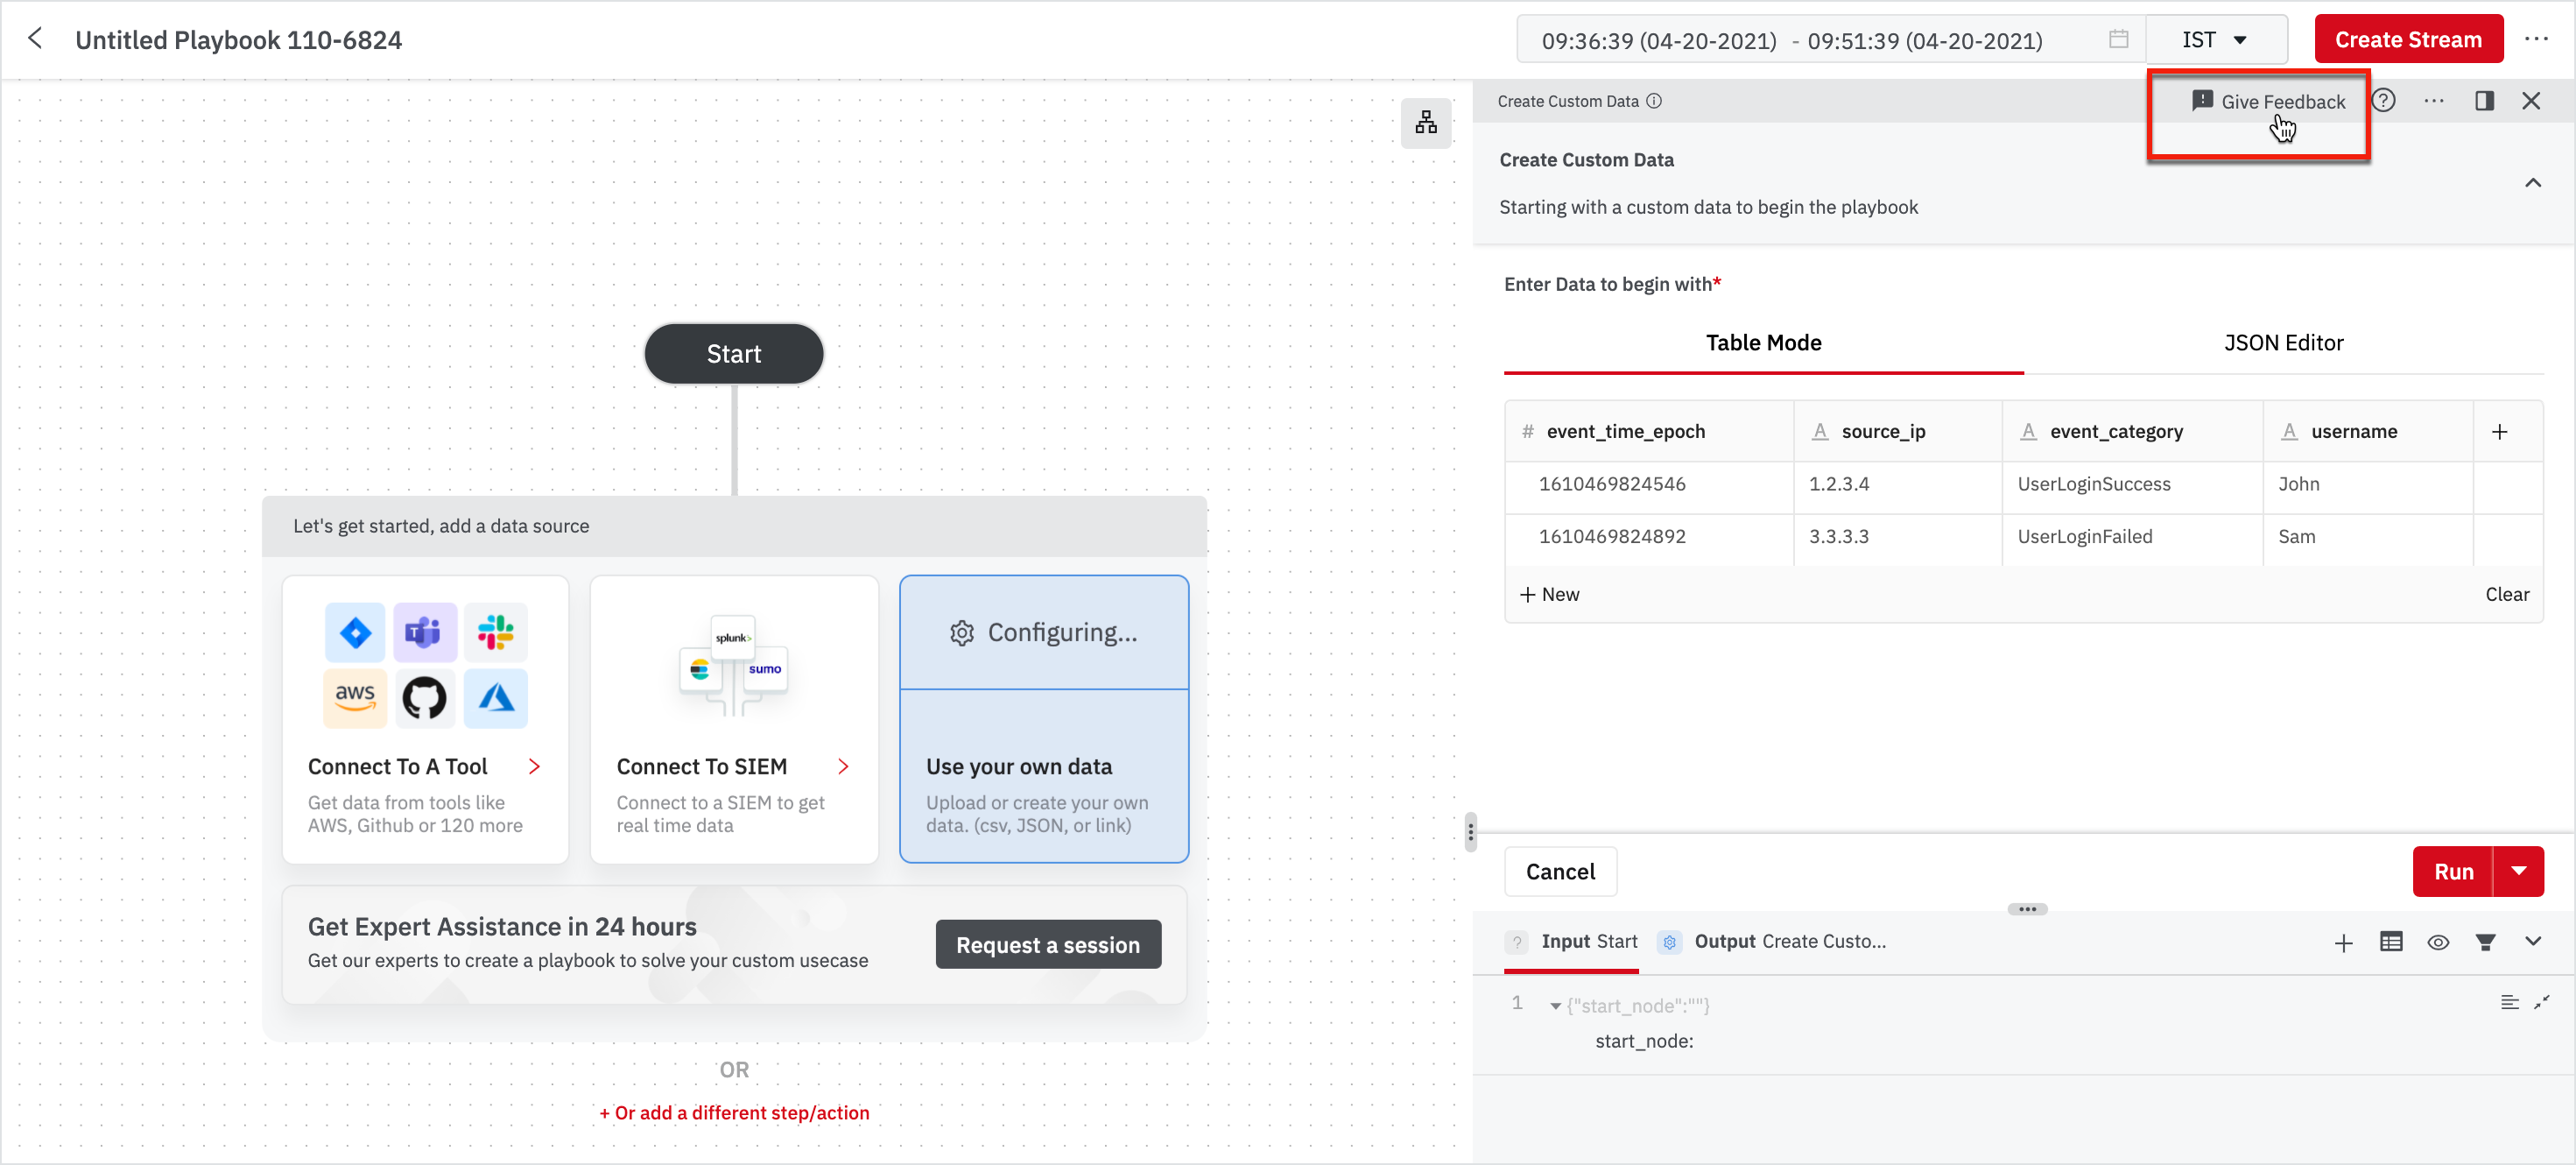Click the help question mark icon
Screen dimensions: 2576x1165
(x=2384, y=101)
